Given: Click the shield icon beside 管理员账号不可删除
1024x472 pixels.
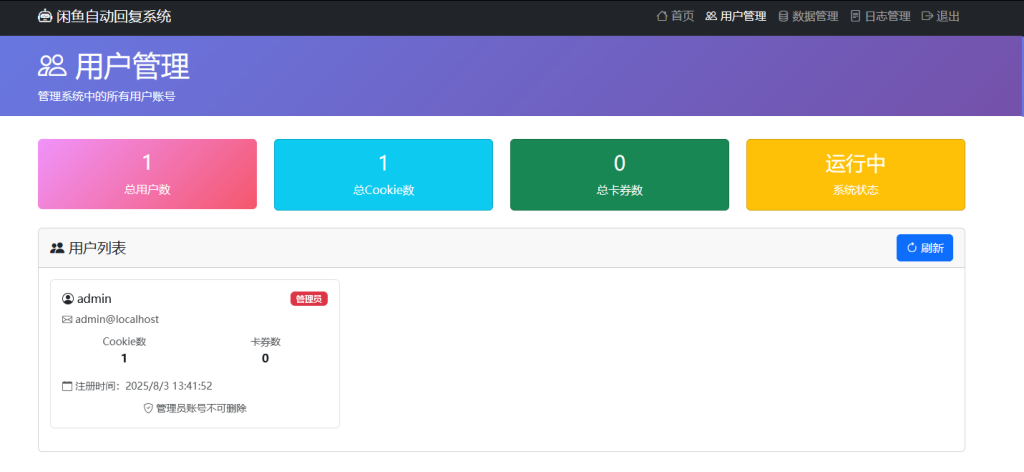Looking at the screenshot, I should [x=149, y=408].
